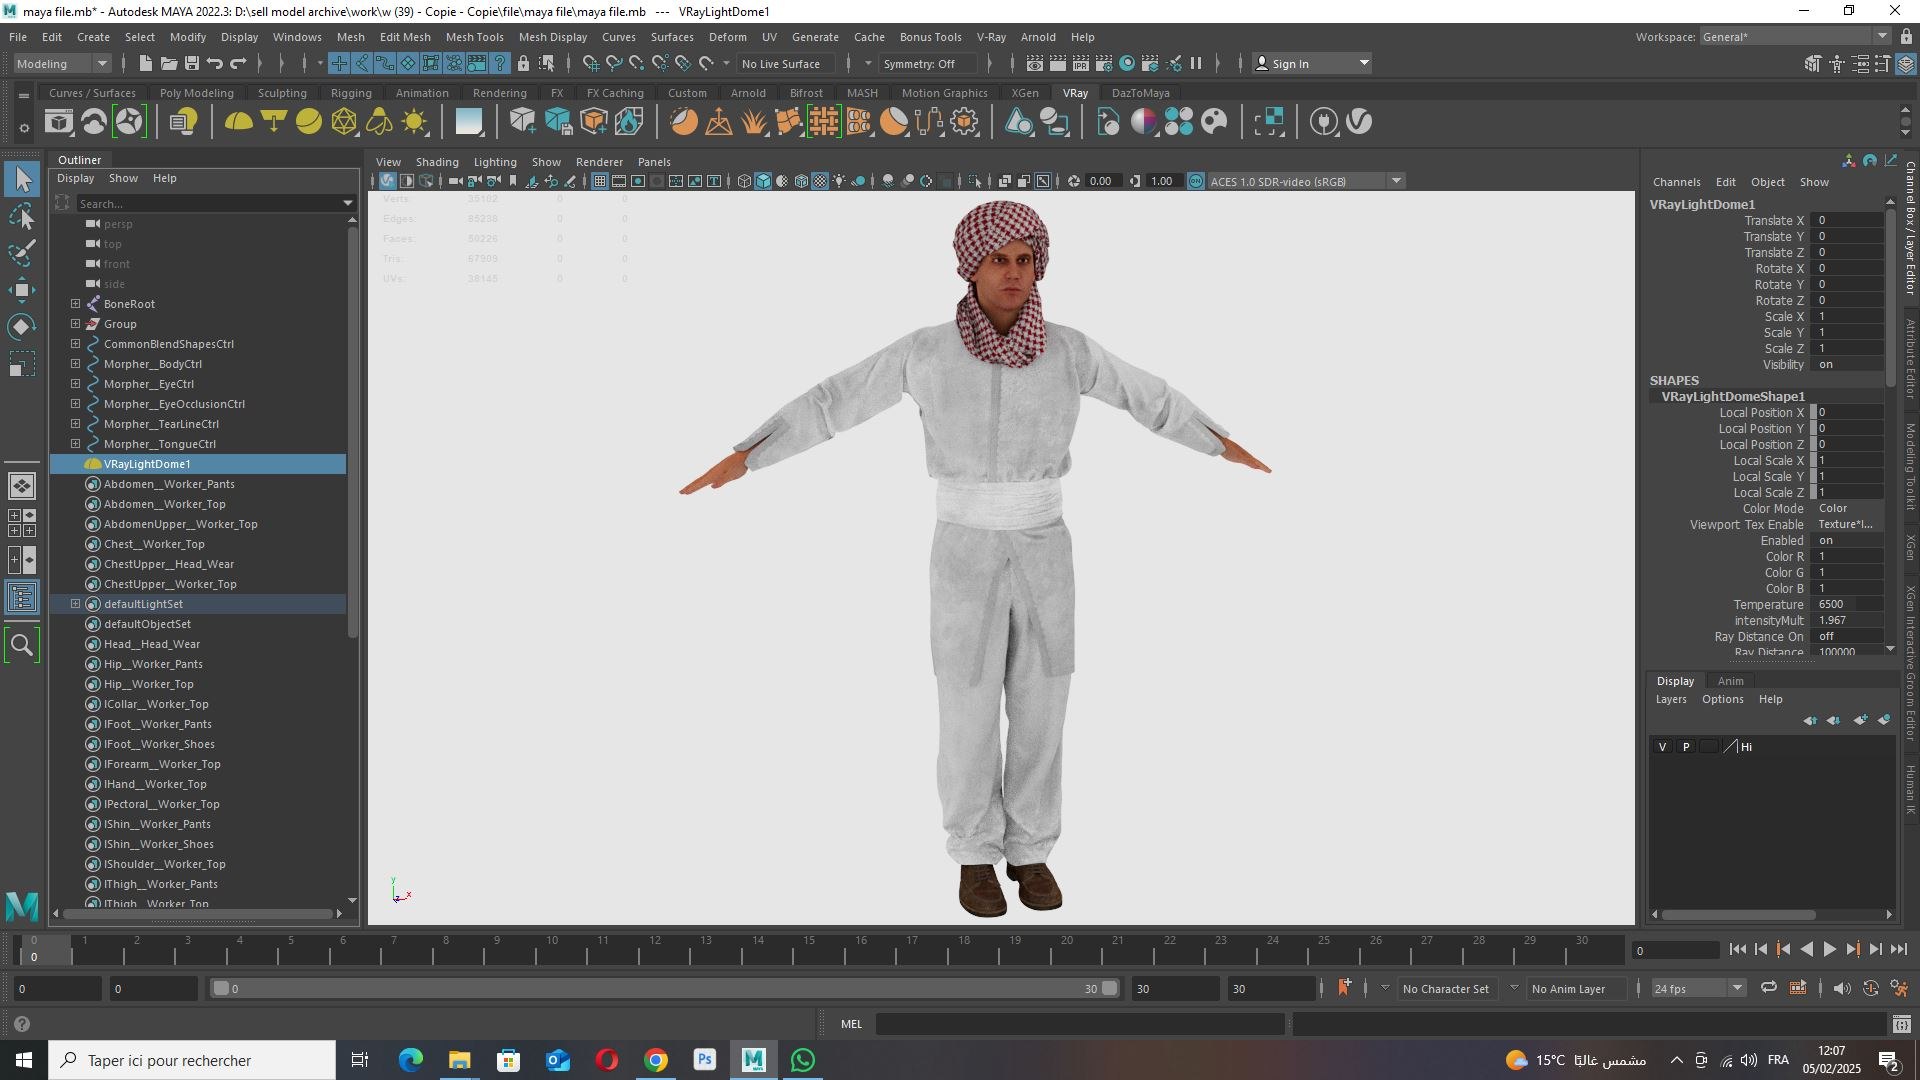This screenshot has width=1920, height=1080.
Task: Click the V-Ray mesh light polyhedron icon
Action: [344, 122]
